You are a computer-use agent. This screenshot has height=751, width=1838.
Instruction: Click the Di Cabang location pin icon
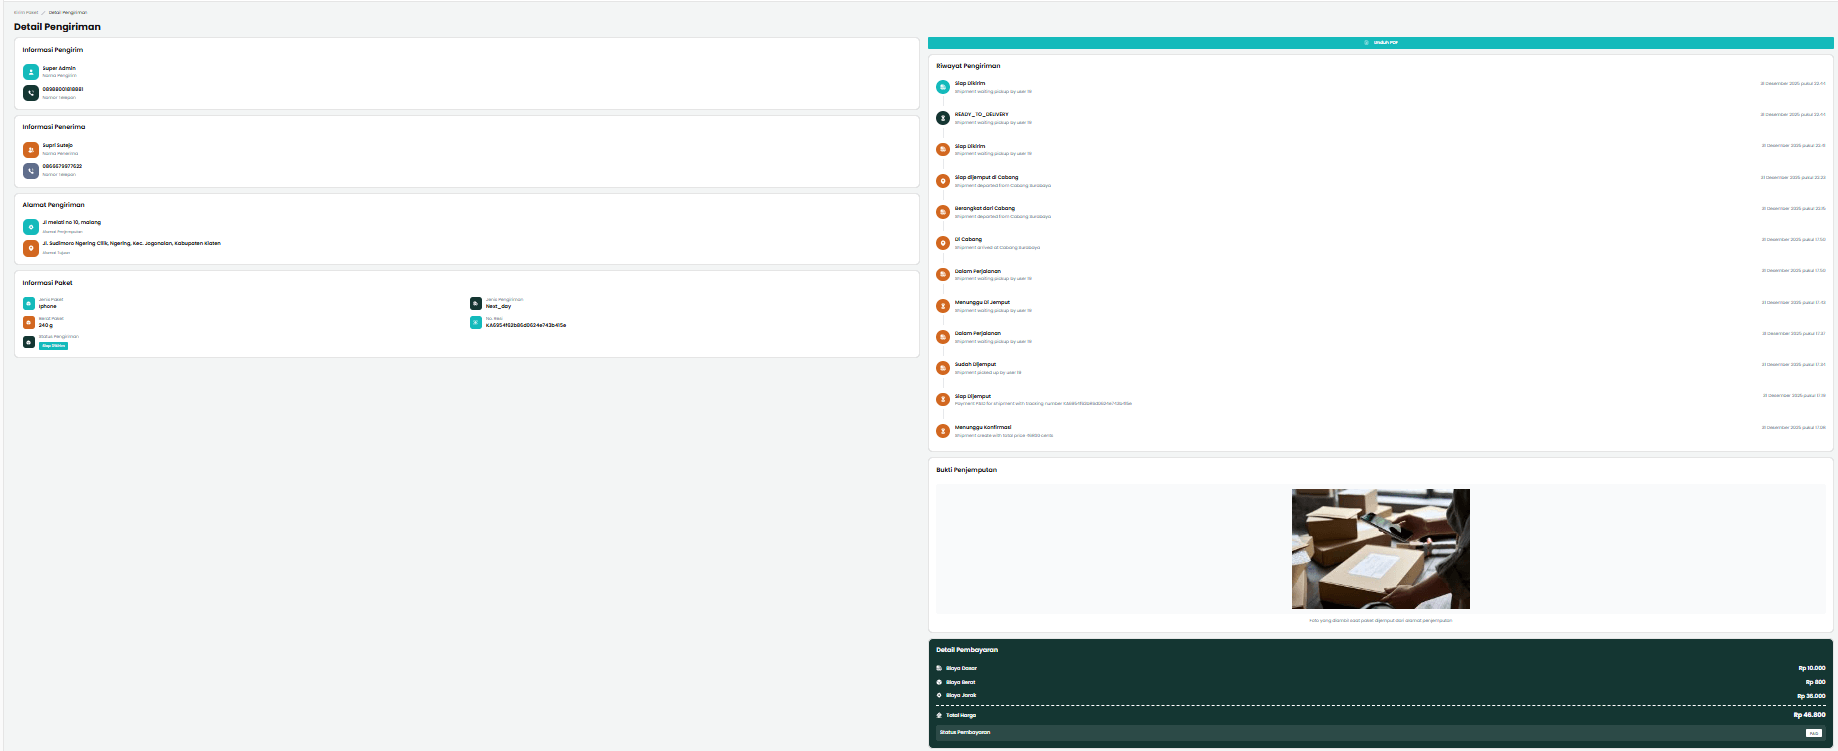(943, 243)
